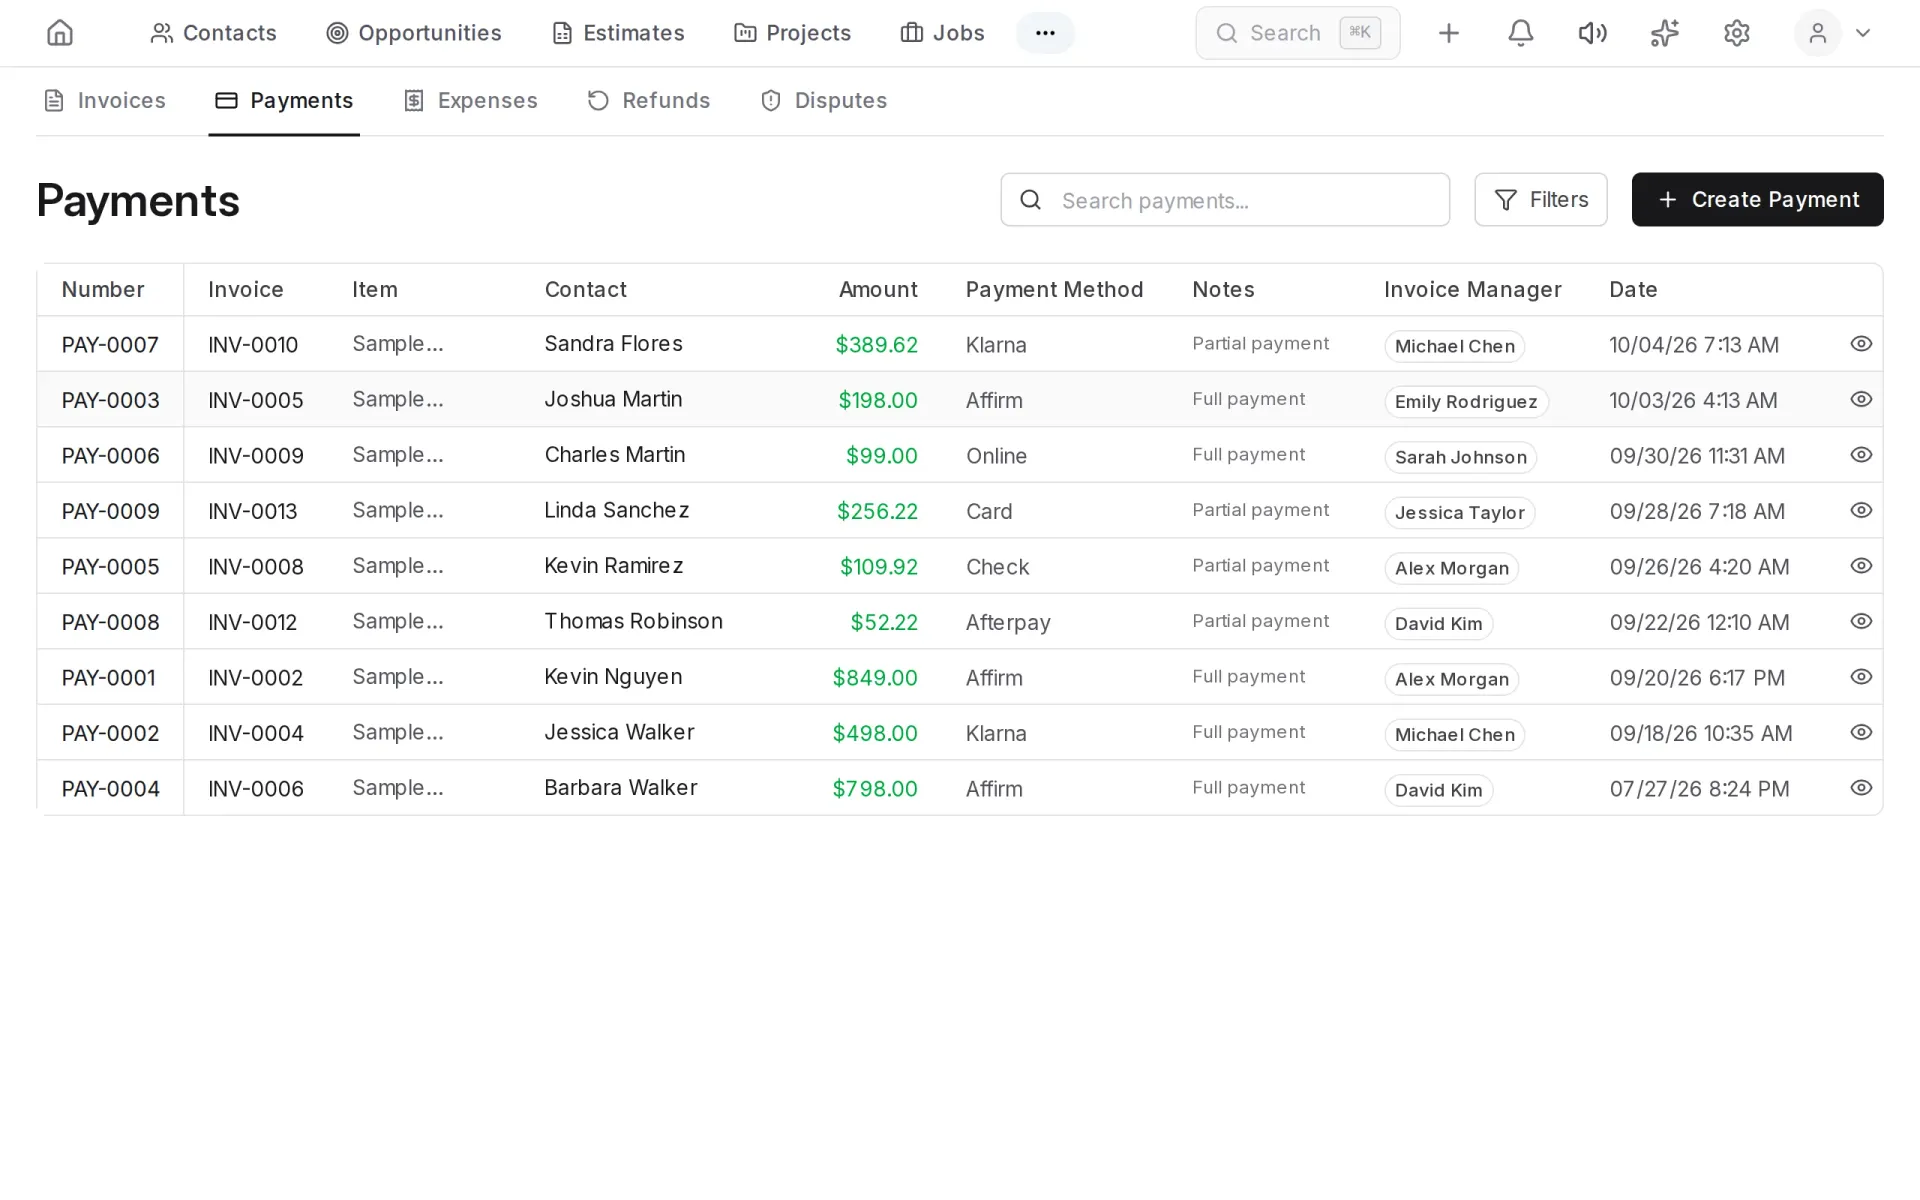The height and width of the screenshot is (1200, 1920).
Task: View payment PAY-0003 eye icon
Action: click(1860, 399)
